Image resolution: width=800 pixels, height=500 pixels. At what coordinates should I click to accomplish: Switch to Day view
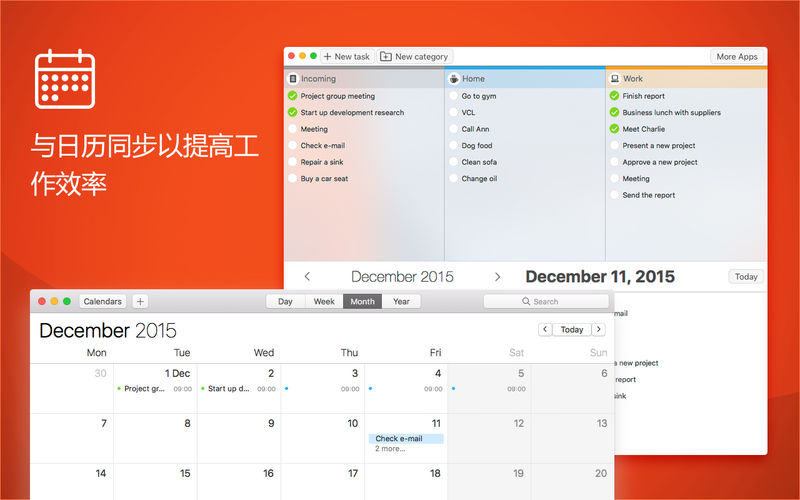click(x=285, y=302)
